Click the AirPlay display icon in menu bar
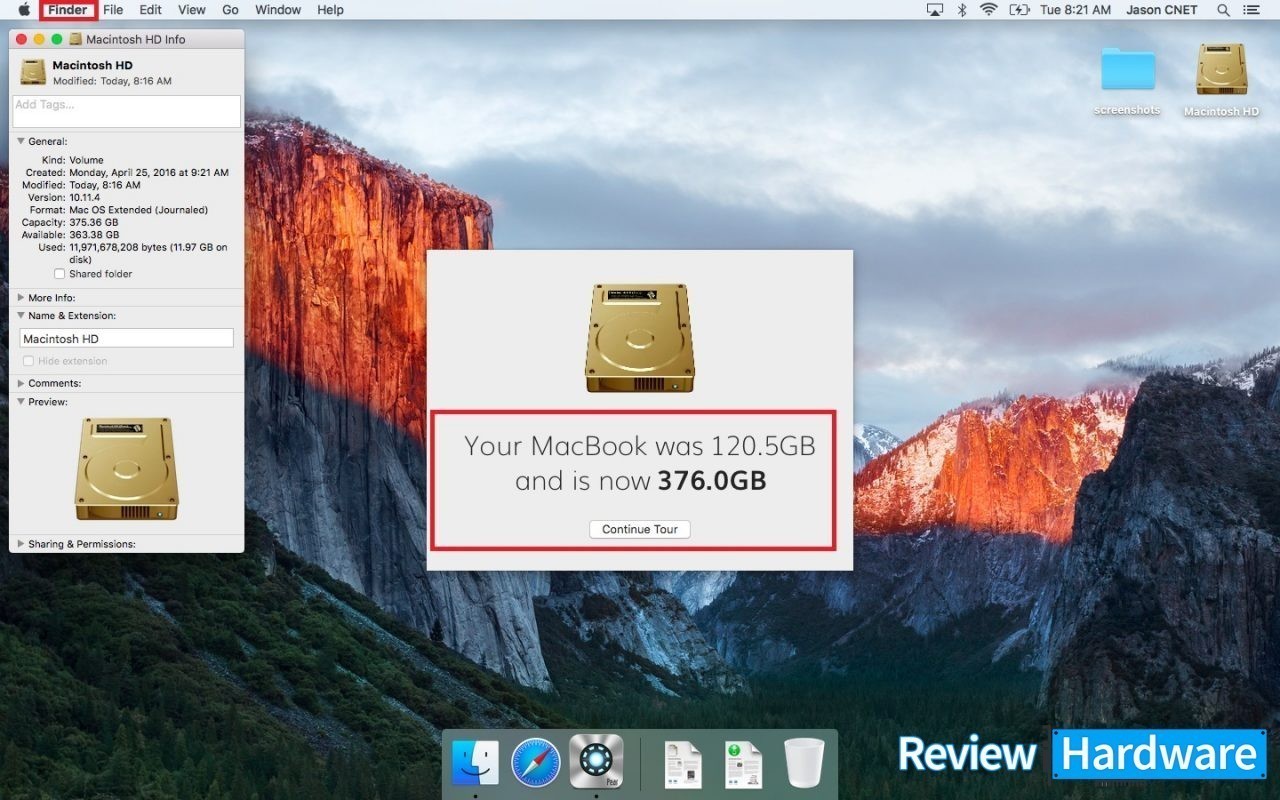This screenshot has width=1280, height=800. point(935,10)
